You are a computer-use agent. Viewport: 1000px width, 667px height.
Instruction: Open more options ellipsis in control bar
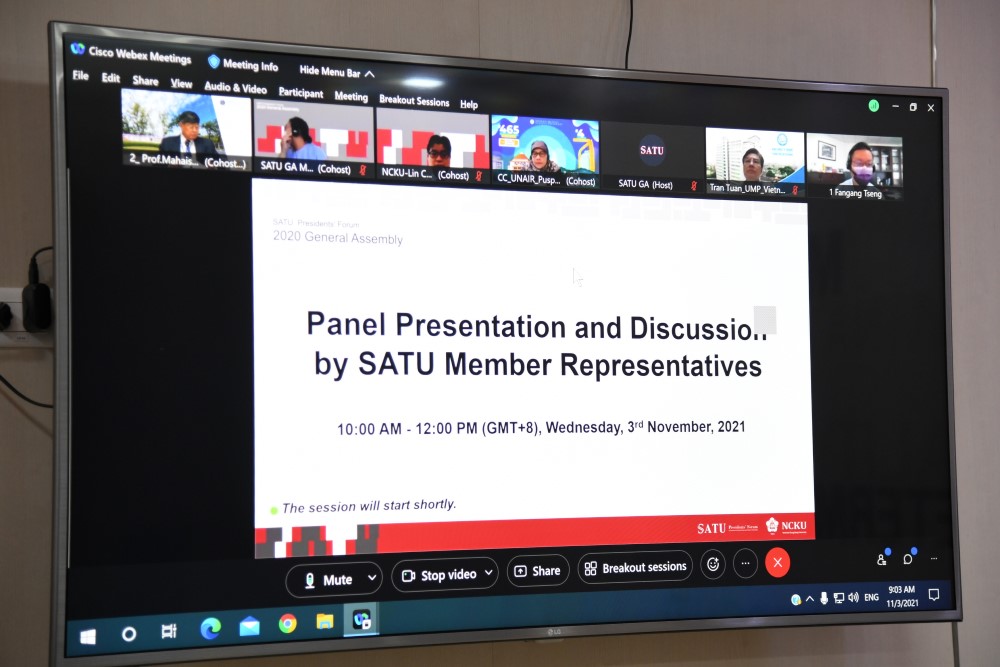(x=744, y=563)
